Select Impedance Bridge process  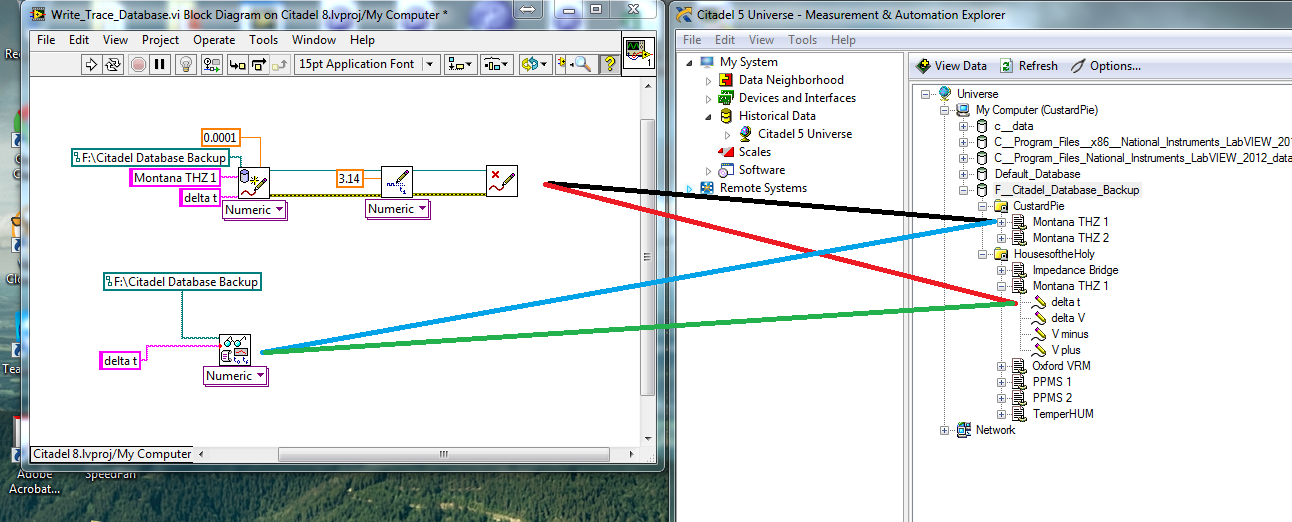click(1075, 270)
